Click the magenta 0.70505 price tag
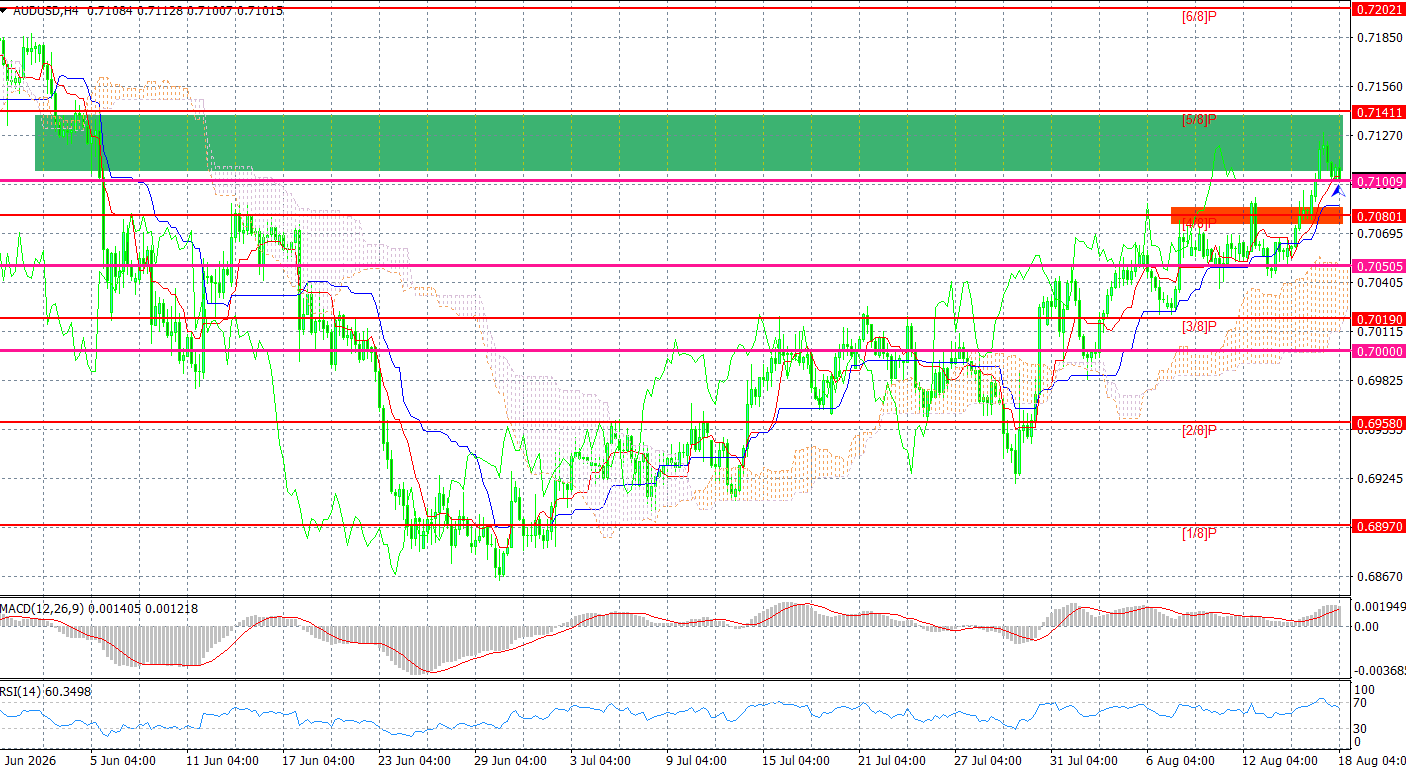1406x771 pixels. pos(1378,266)
